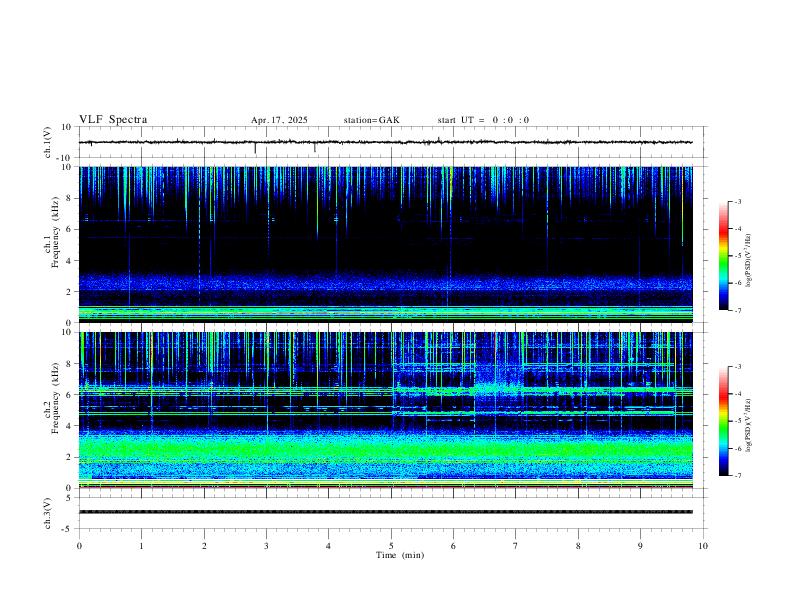Screen dimensions: 792x612
Task: Select the date "Apr. 17, 2025"
Action: [x=279, y=120]
